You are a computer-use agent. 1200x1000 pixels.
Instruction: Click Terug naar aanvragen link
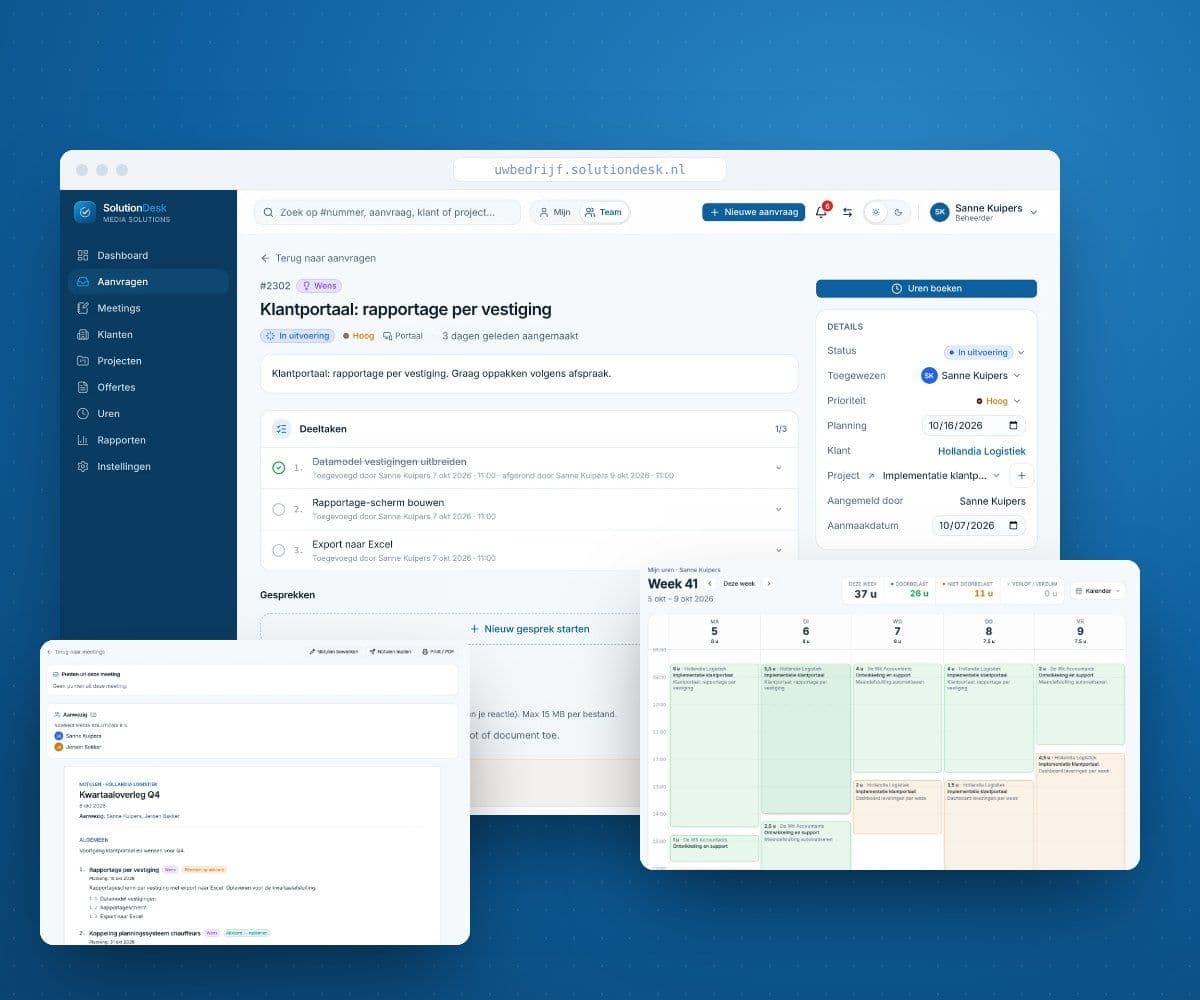[318, 258]
